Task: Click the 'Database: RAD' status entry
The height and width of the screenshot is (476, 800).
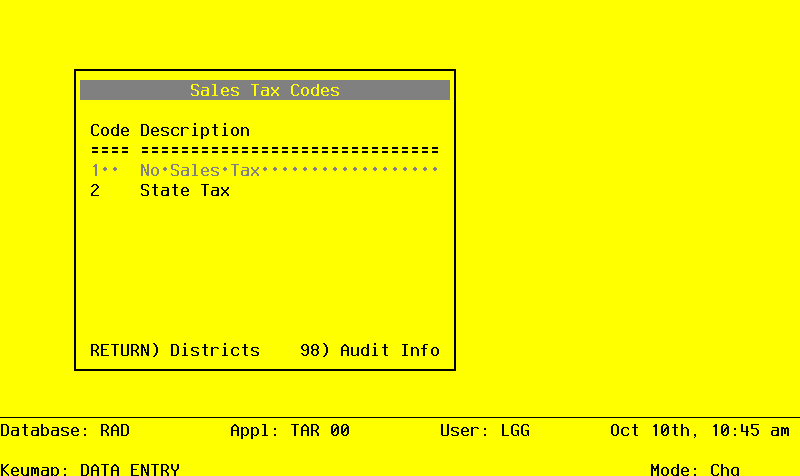Action: [x=65, y=431]
